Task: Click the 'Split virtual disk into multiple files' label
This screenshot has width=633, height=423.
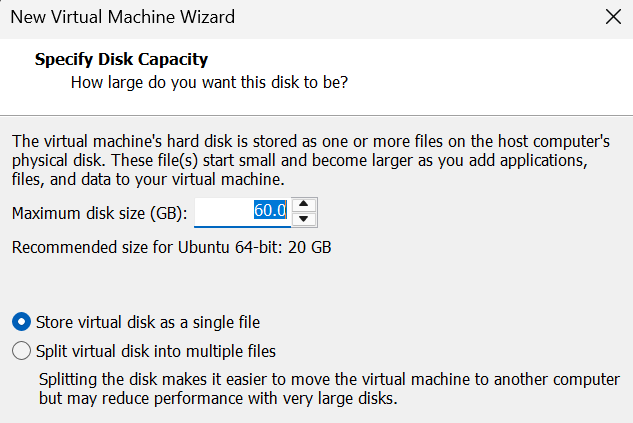Action: coord(155,351)
